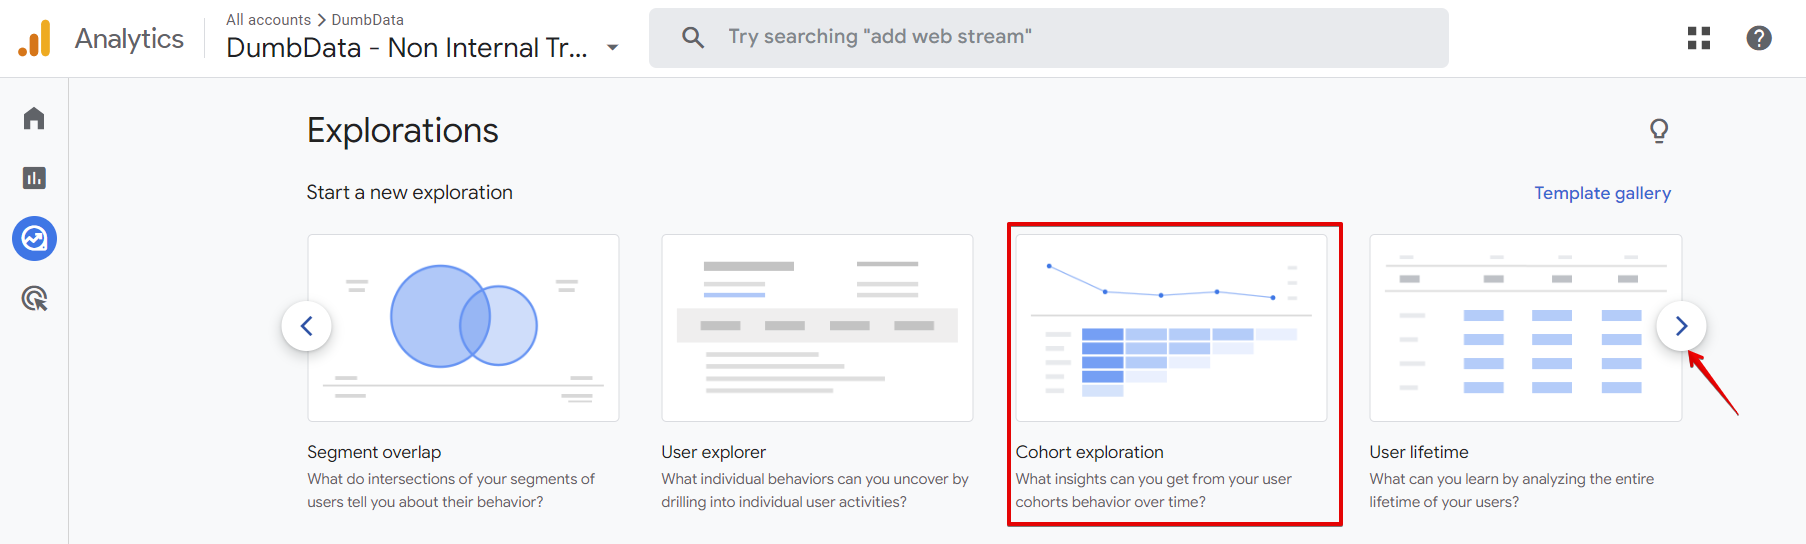
Task: Open Reports bar chart sidebar icon
Action: 34,178
